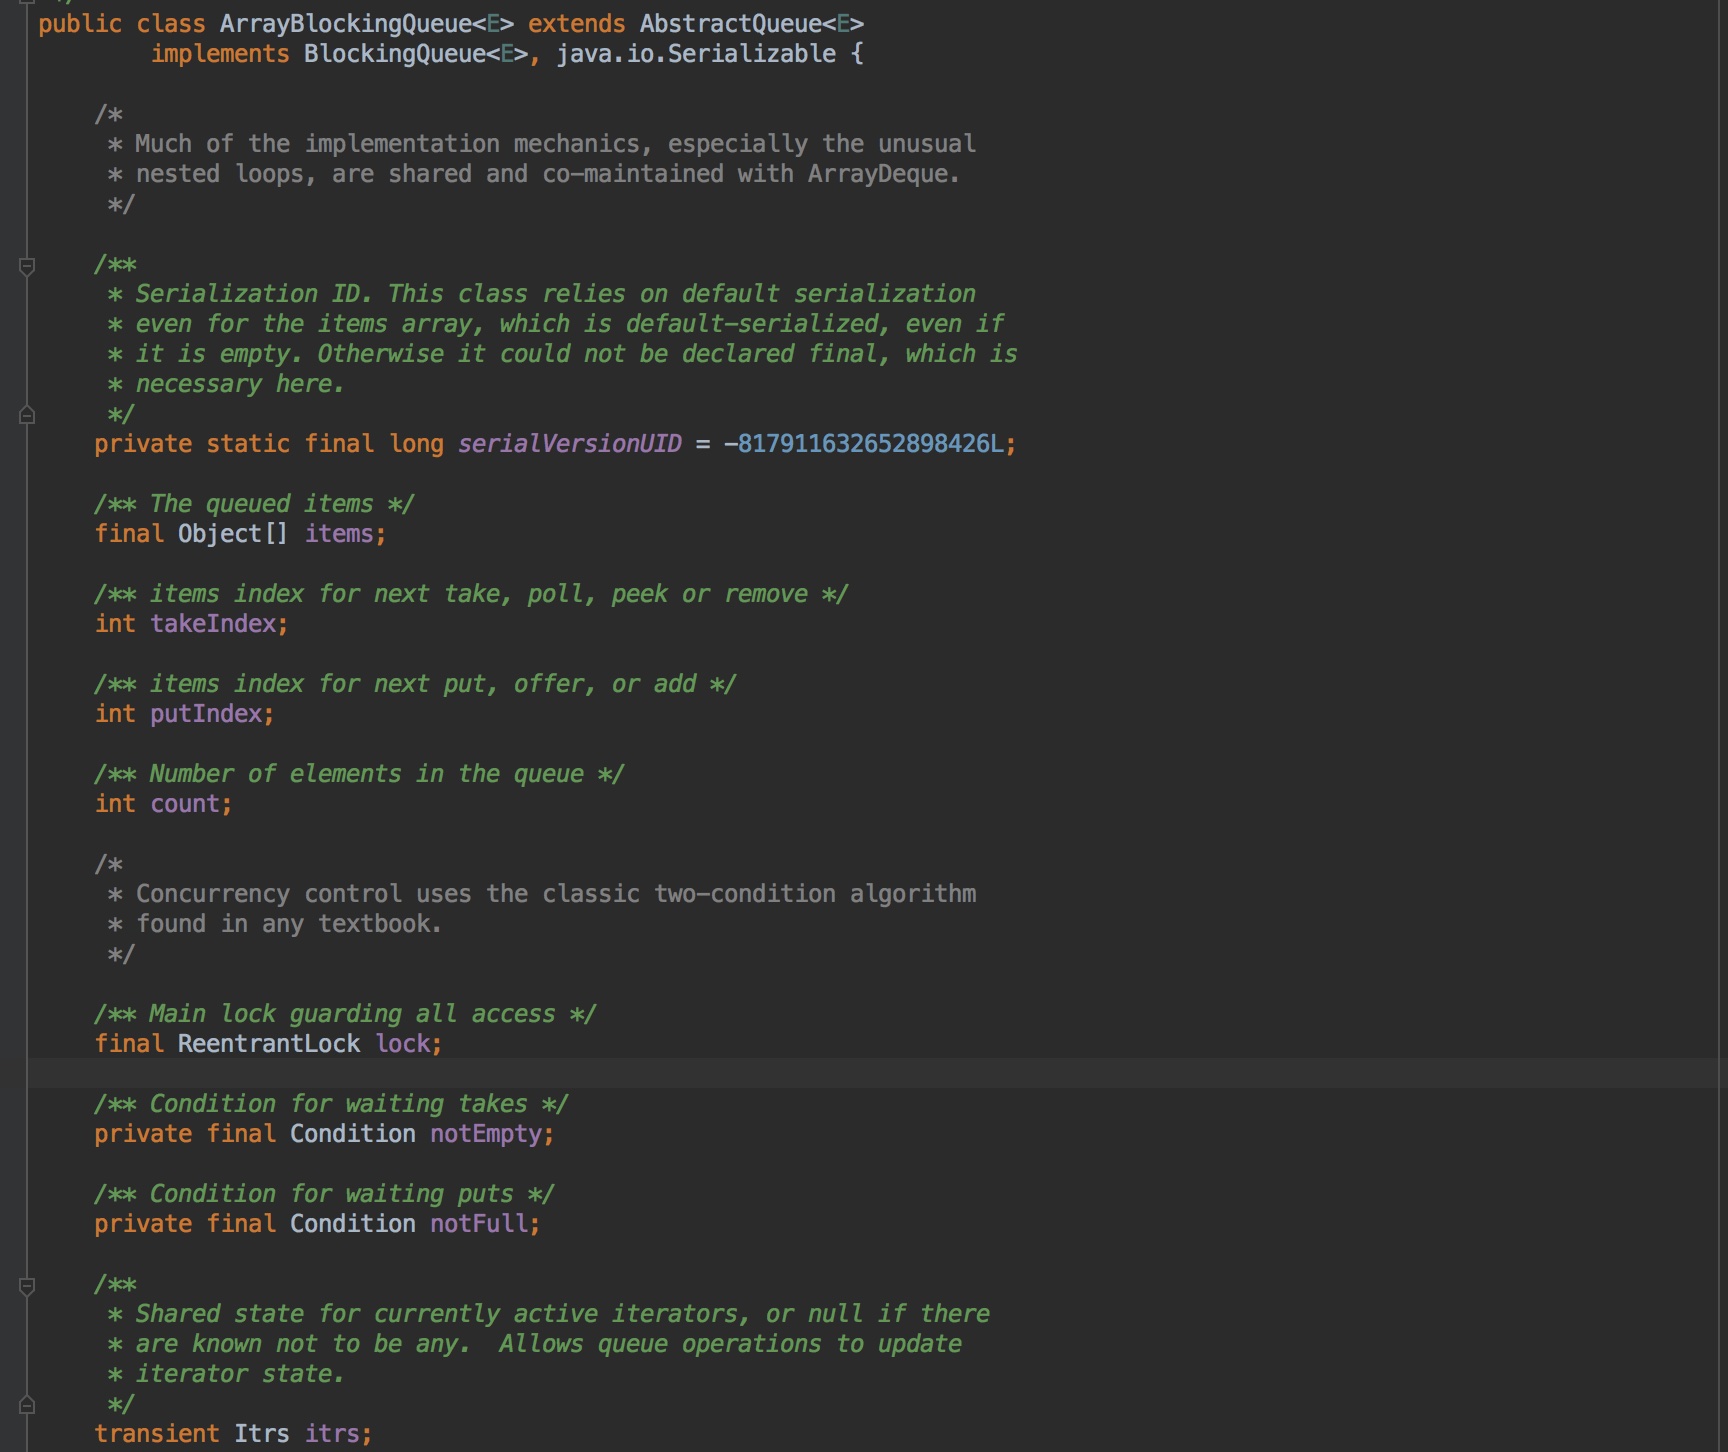Click fold end marker above 'transient Itrs itrs'
Viewport: 1728px width, 1452px height.
coord(27,1405)
